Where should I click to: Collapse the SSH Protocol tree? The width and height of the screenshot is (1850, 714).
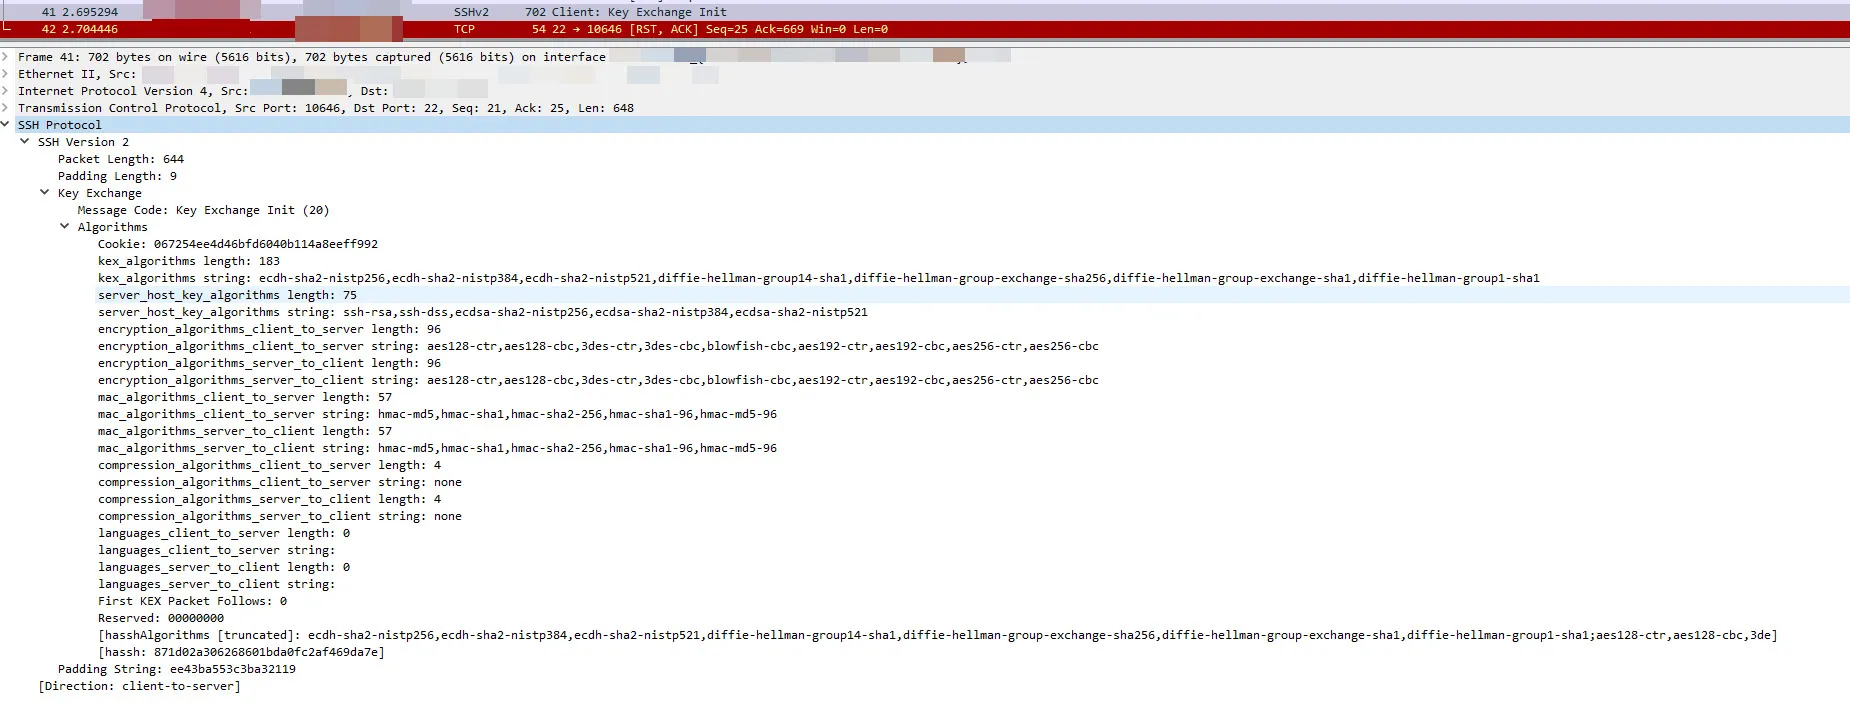coord(6,125)
